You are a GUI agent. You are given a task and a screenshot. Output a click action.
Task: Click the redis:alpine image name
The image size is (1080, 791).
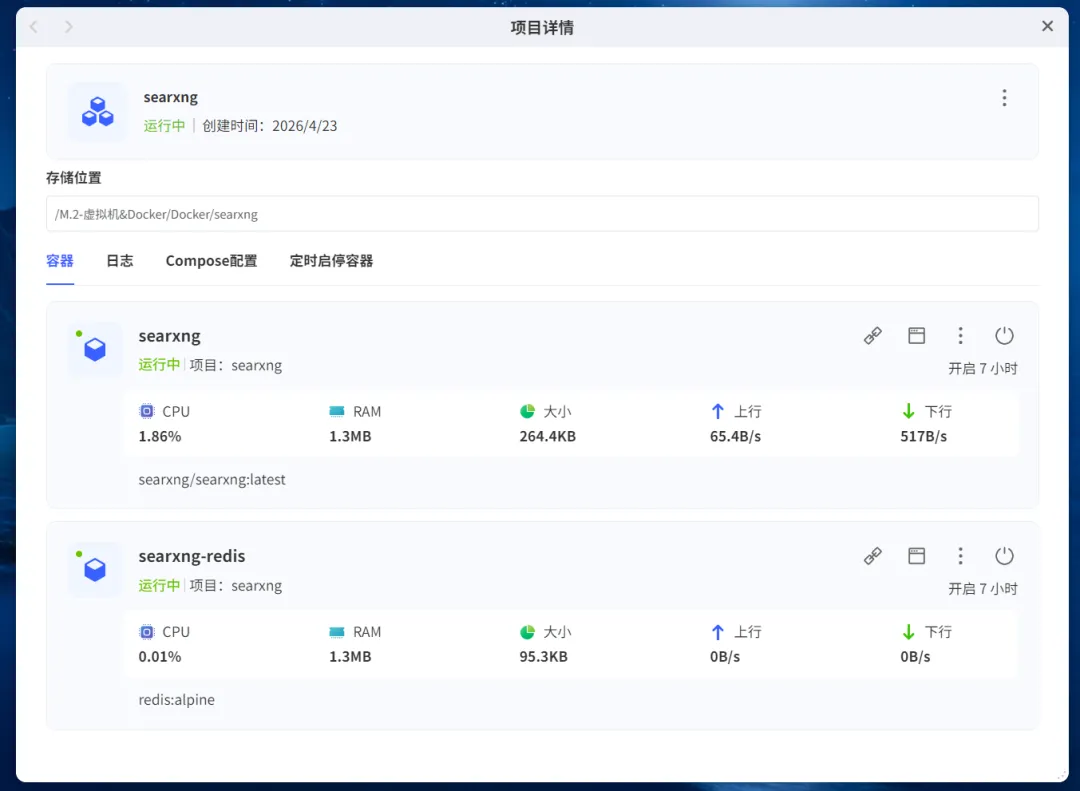(x=176, y=700)
